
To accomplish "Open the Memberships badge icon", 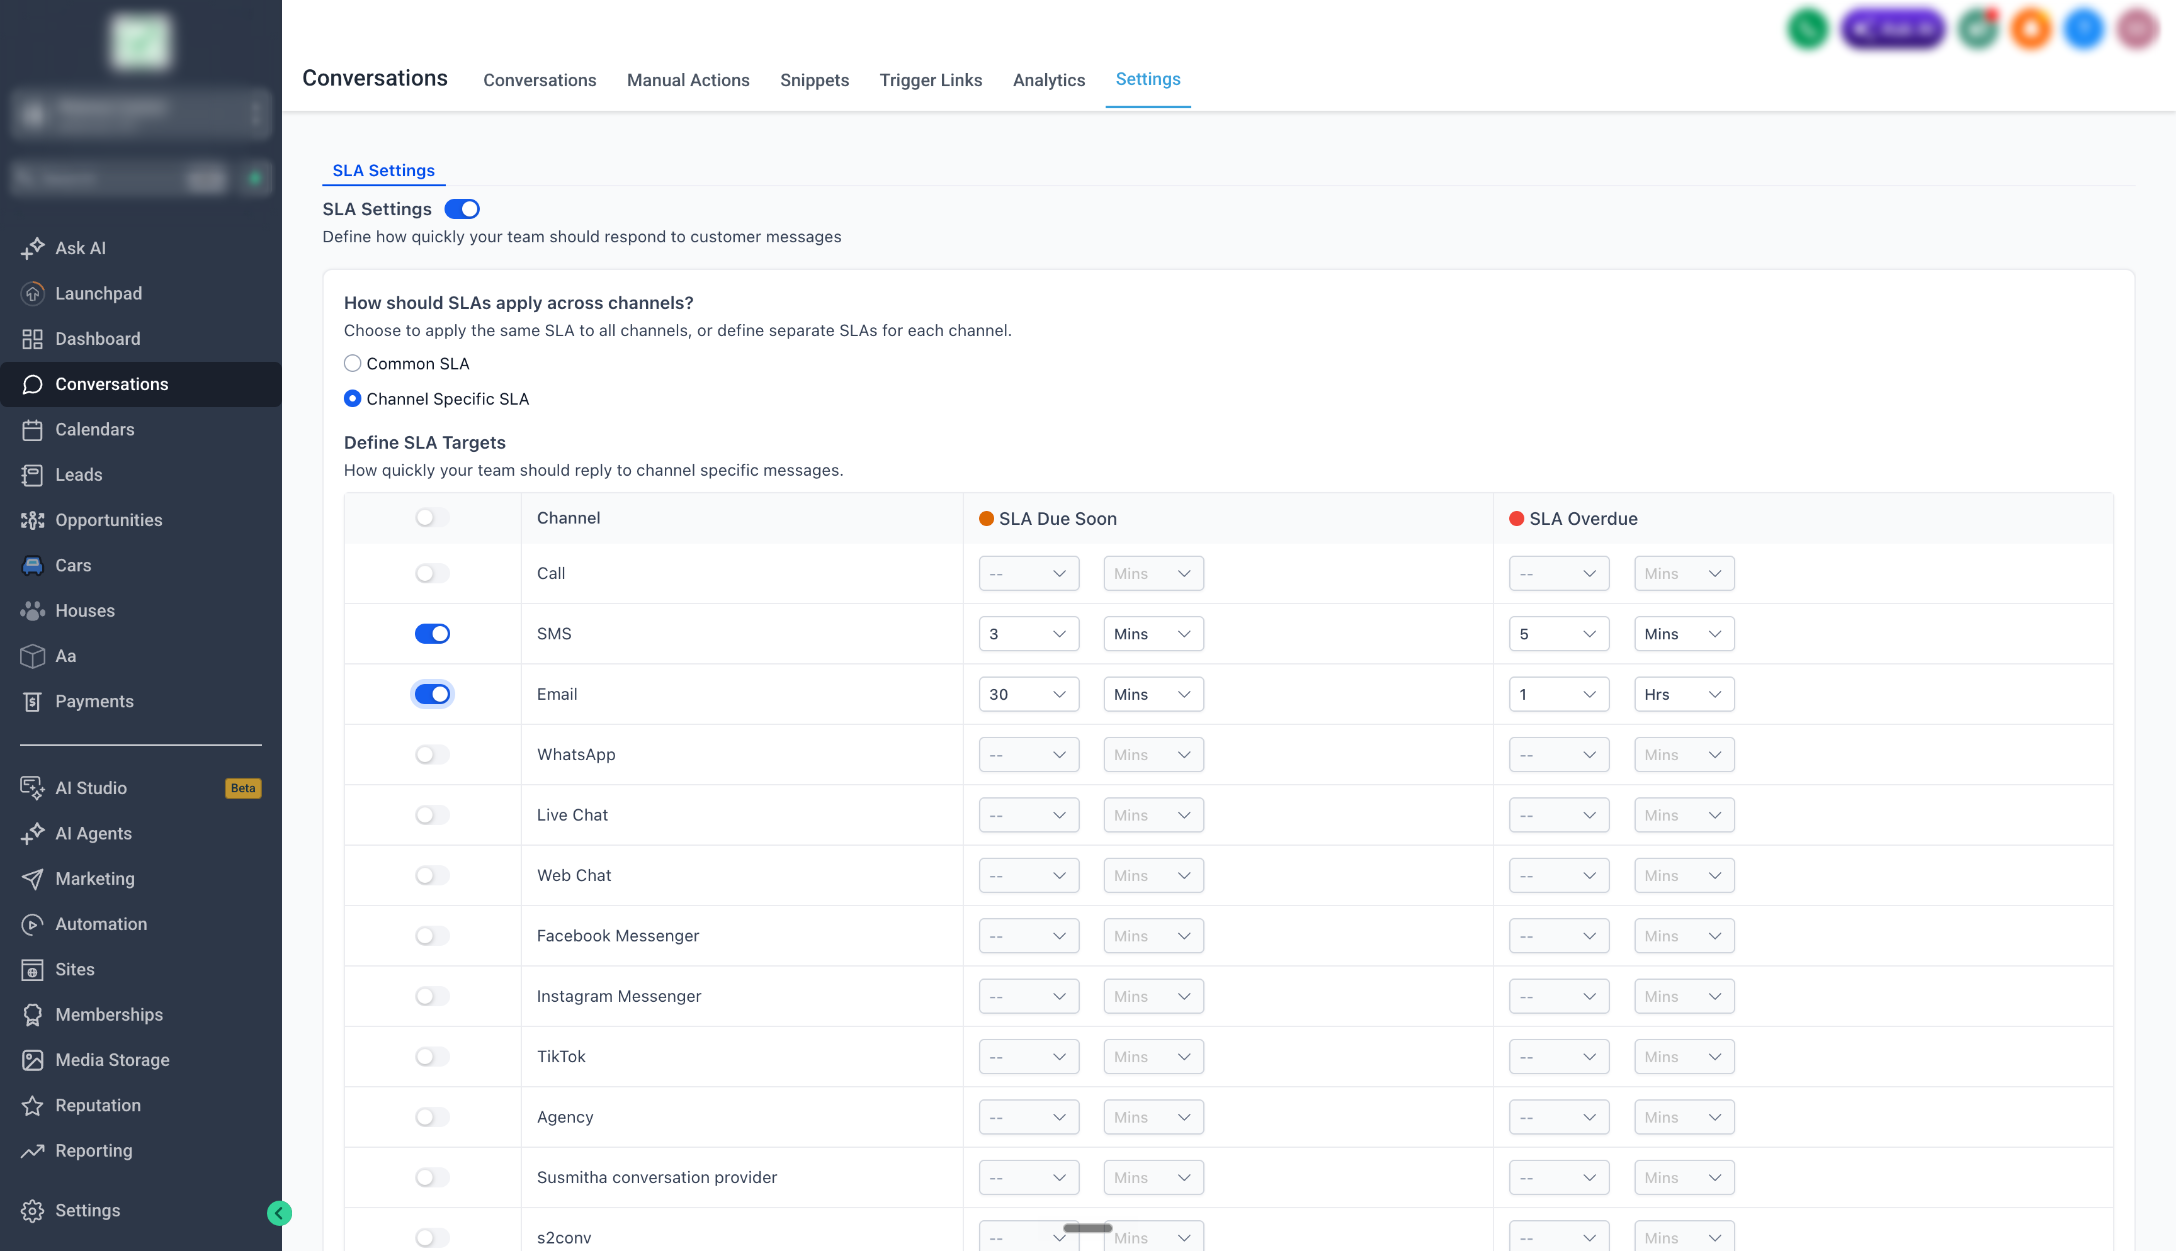I will [32, 1015].
